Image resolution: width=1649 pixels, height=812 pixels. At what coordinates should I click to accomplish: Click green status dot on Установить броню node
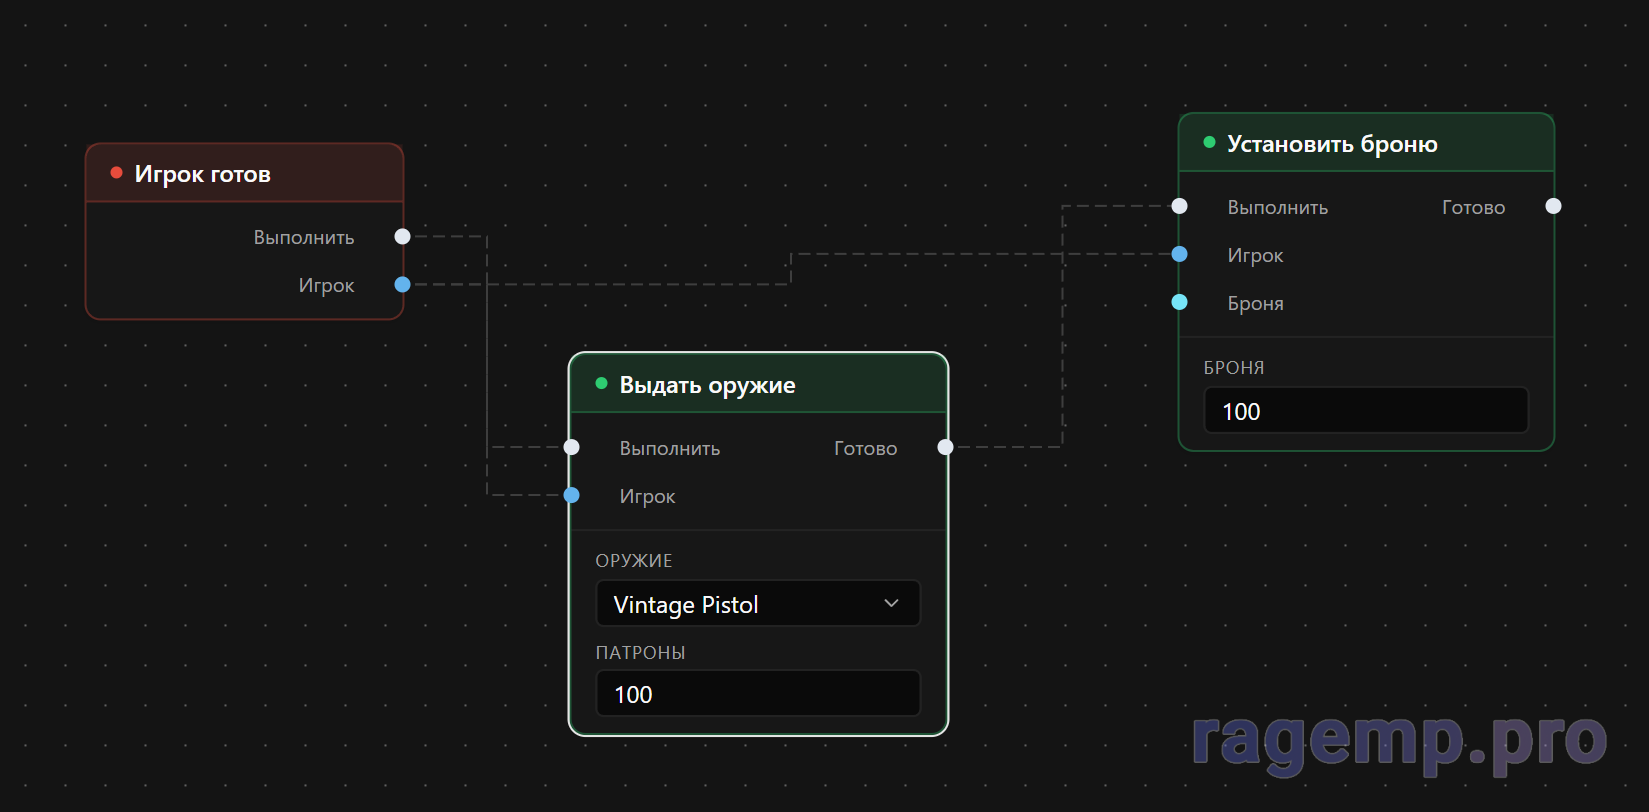(x=1210, y=143)
